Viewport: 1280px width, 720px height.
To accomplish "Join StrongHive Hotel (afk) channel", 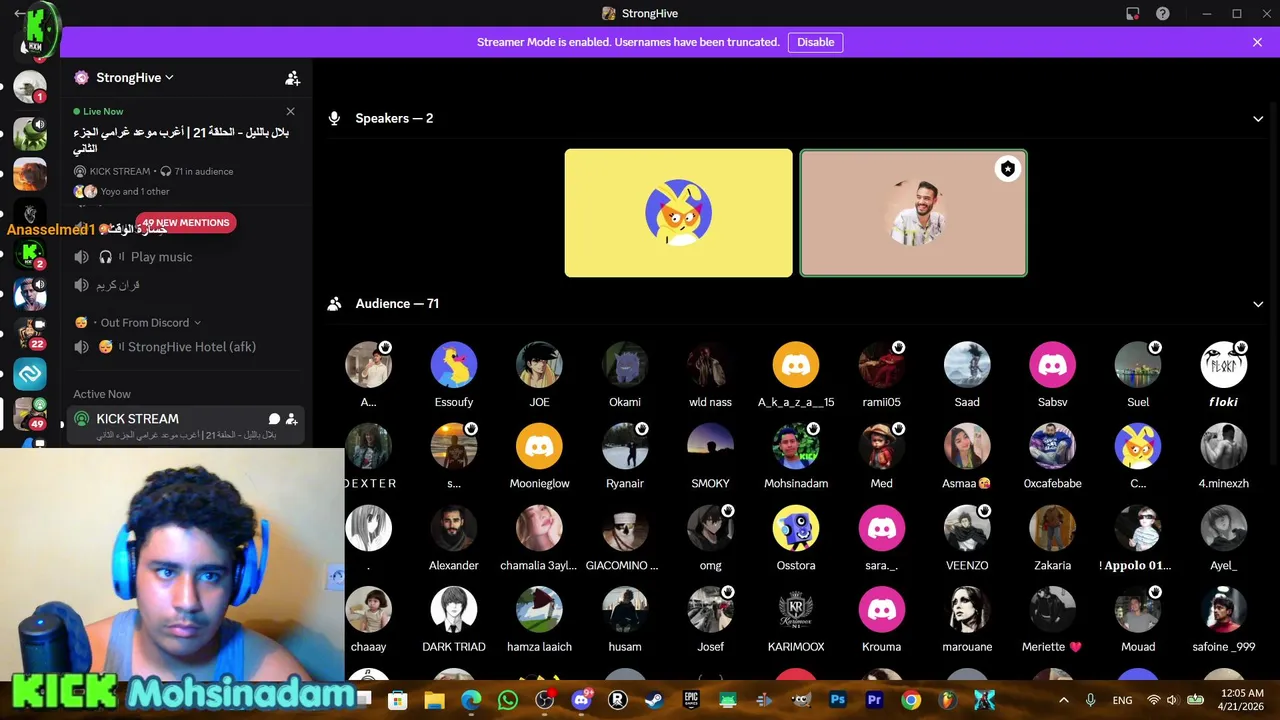I will click(x=186, y=347).
